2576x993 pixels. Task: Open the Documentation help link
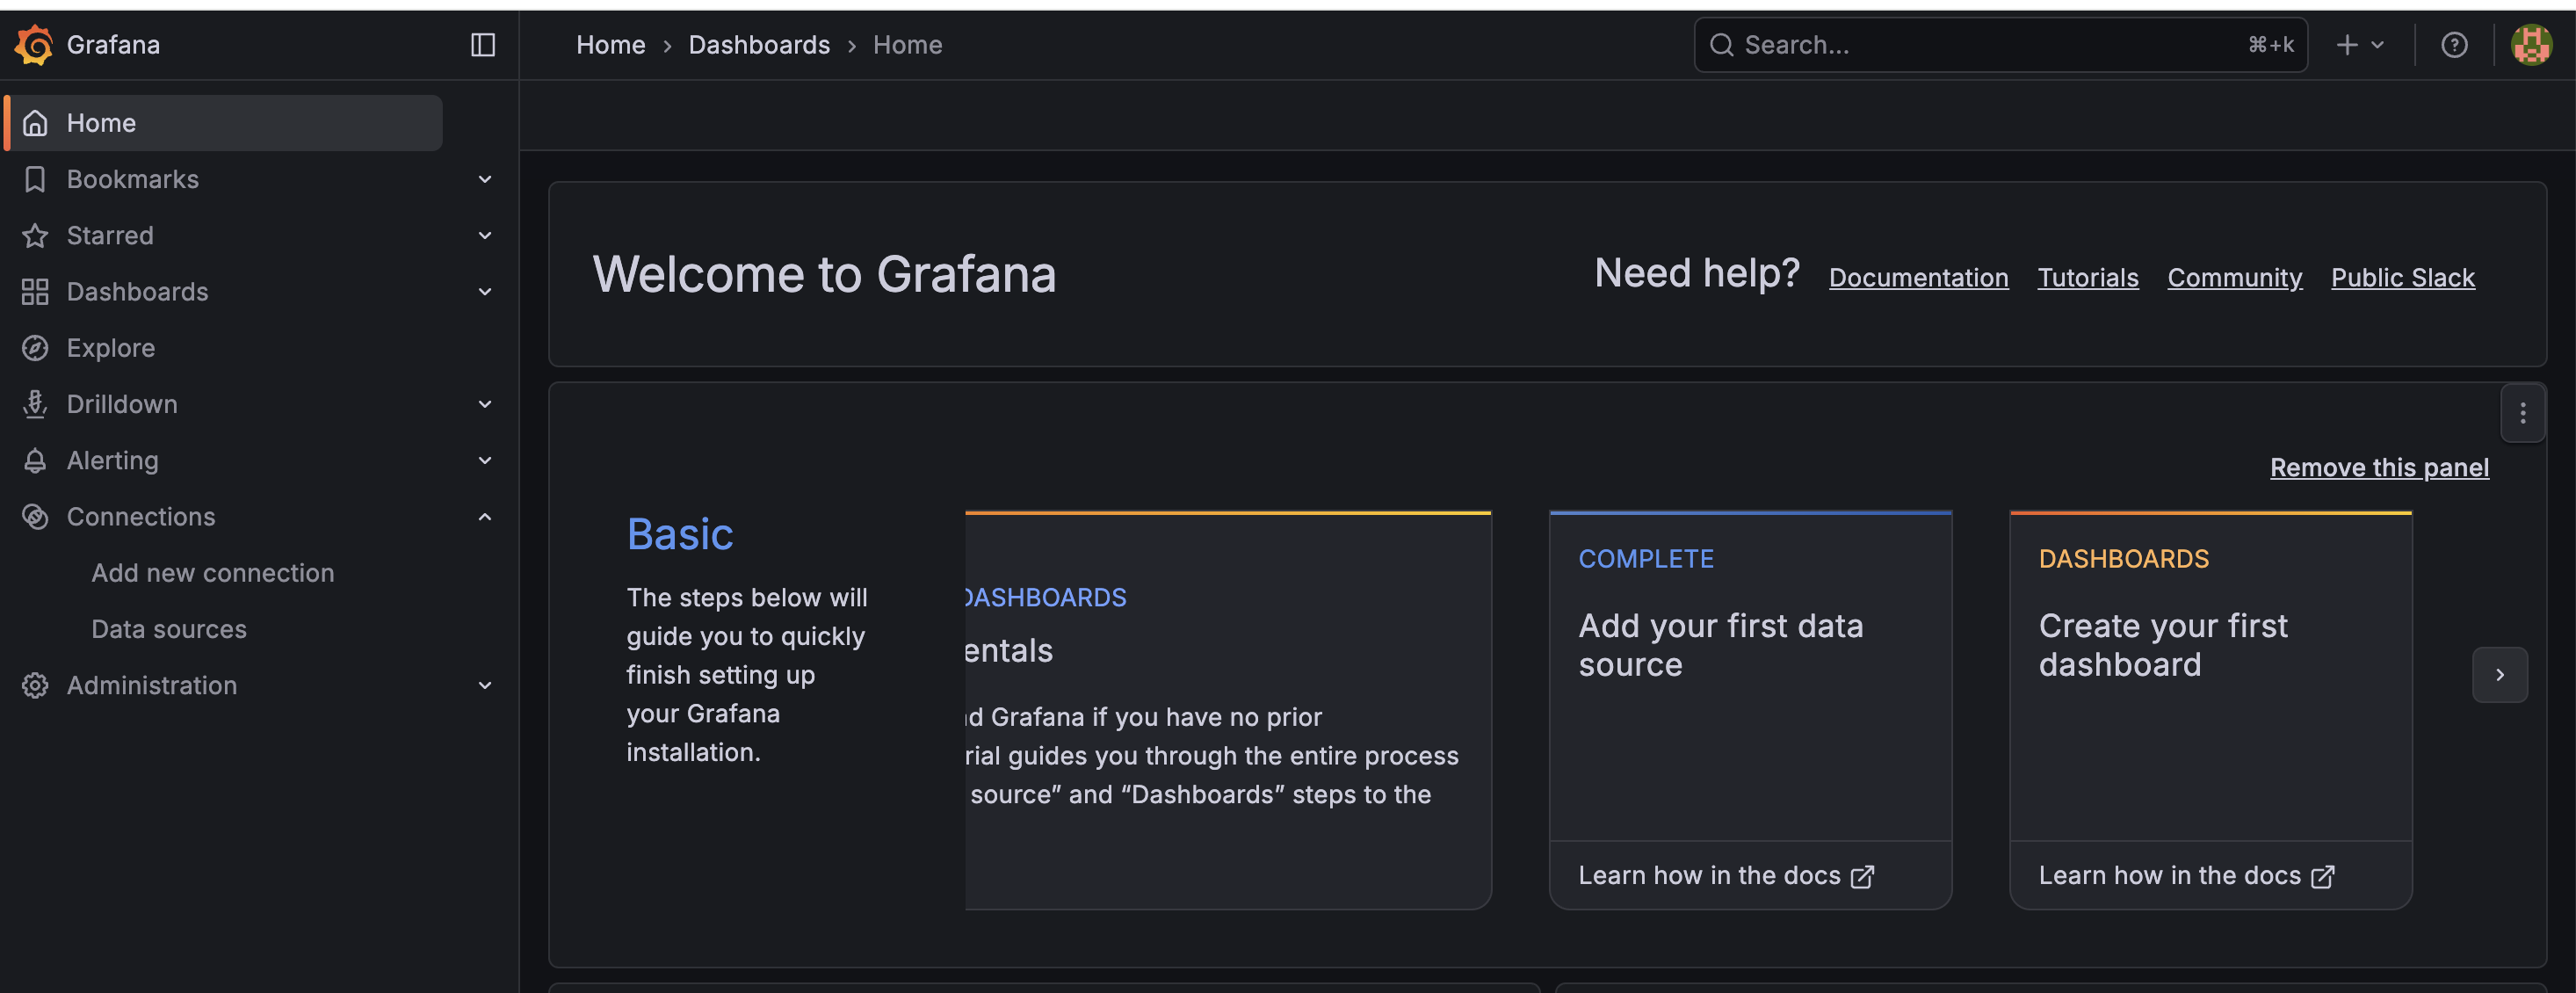click(x=1919, y=277)
